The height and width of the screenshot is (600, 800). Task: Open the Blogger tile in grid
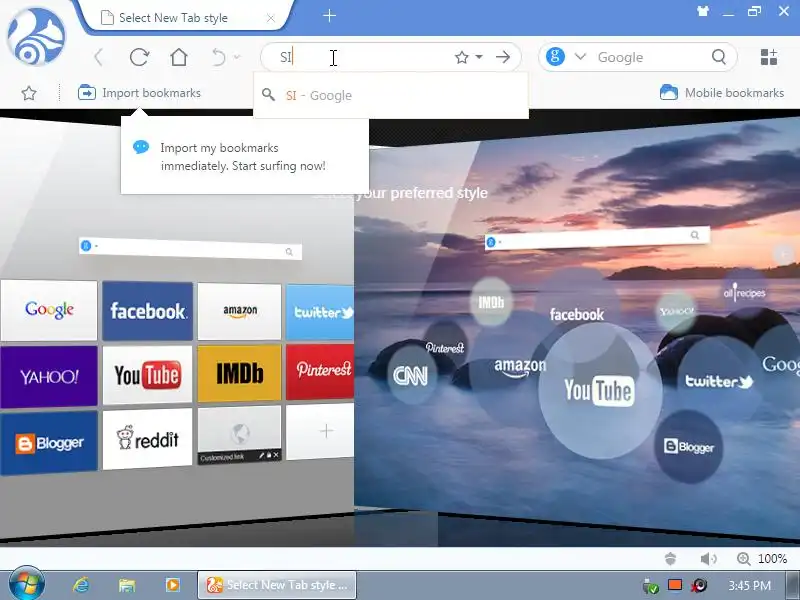pyautogui.click(x=49, y=443)
